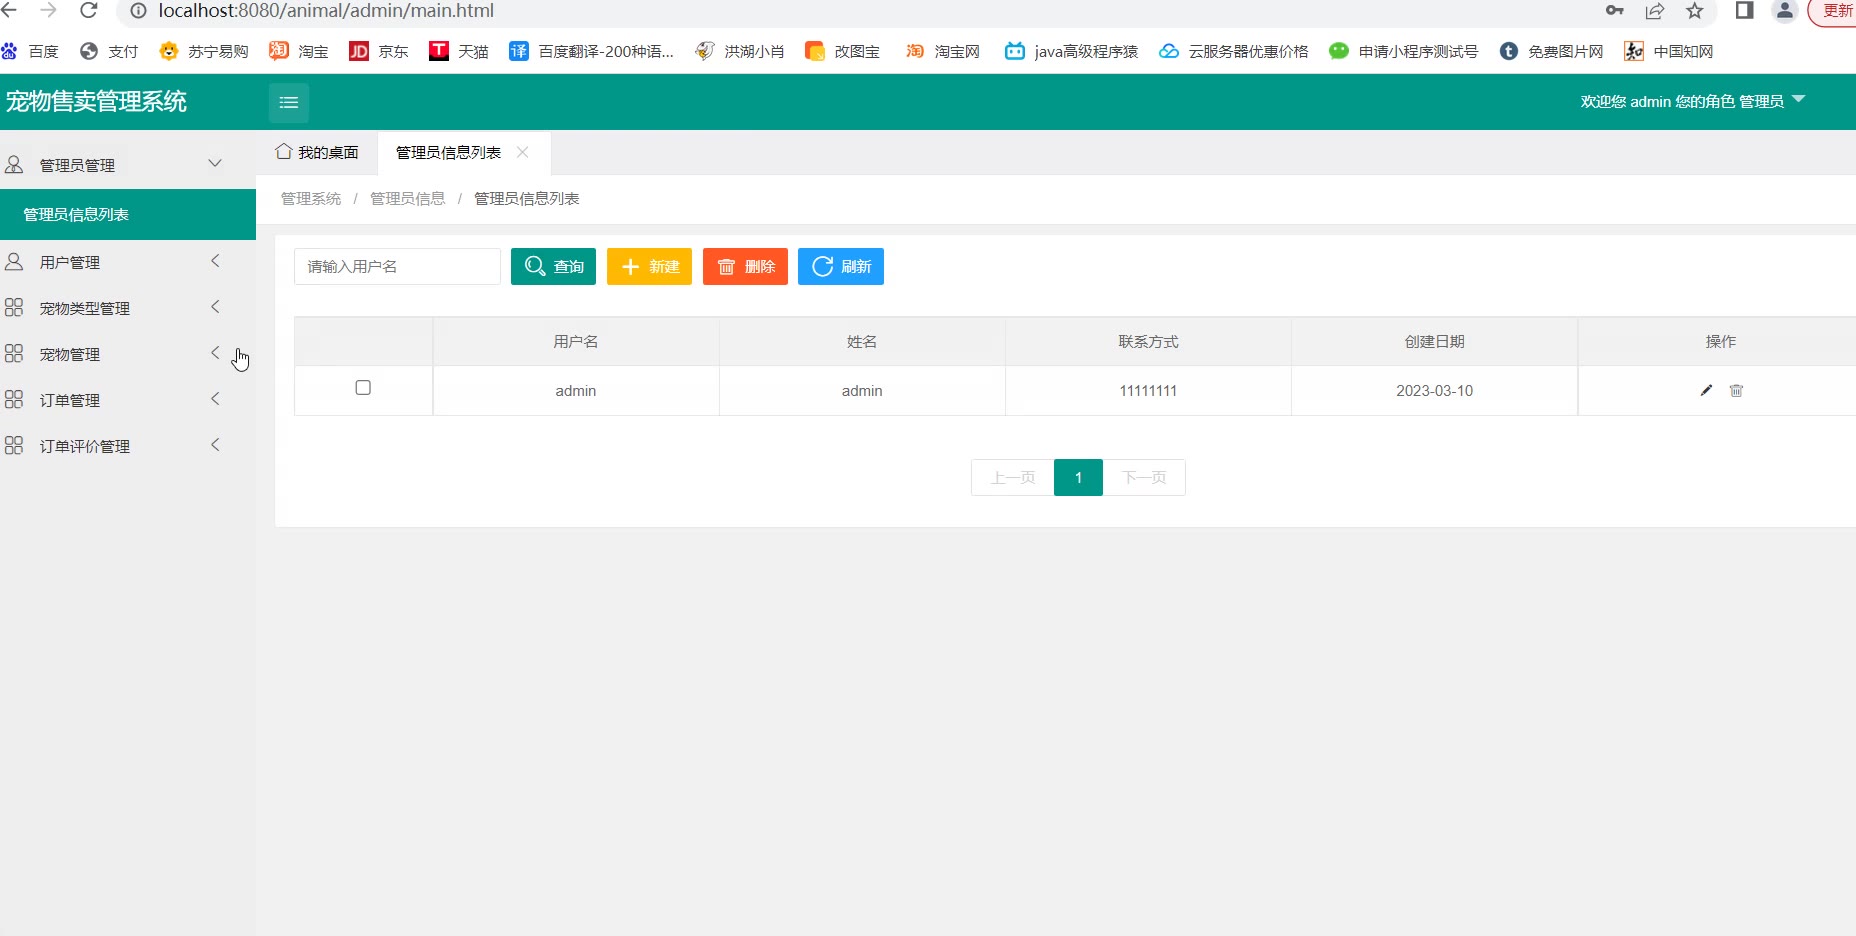This screenshot has height=936, width=1856.
Task: Open the 改图宝 bookmark
Action: click(842, 51)
